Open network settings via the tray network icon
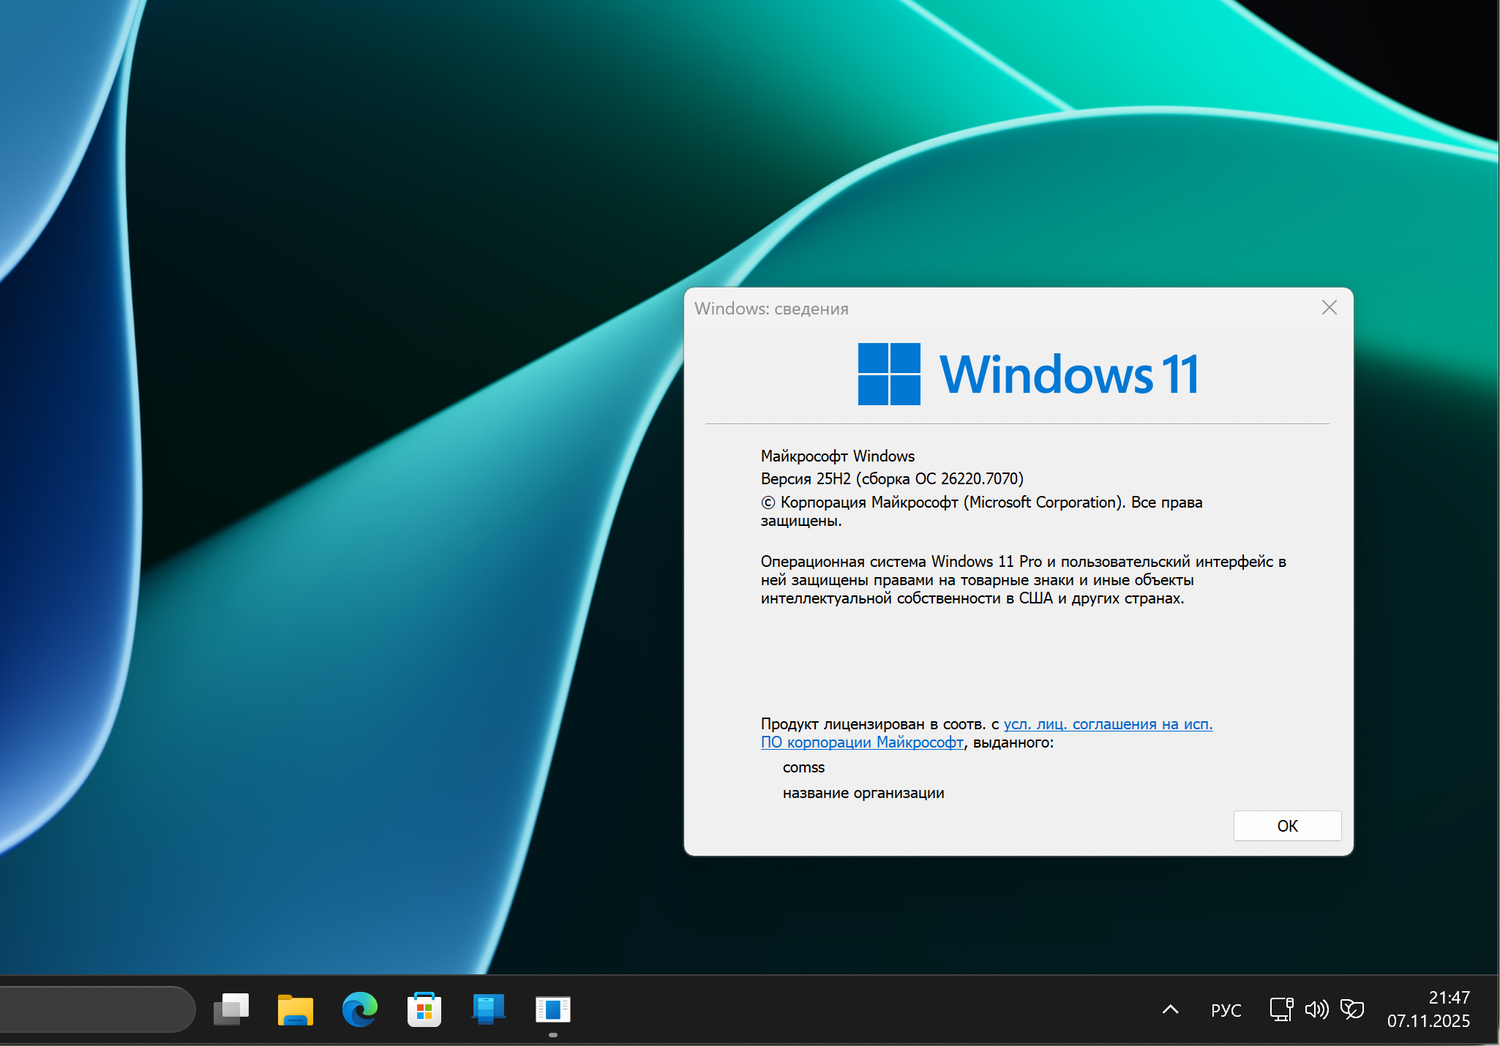 pos(1281,1009)
